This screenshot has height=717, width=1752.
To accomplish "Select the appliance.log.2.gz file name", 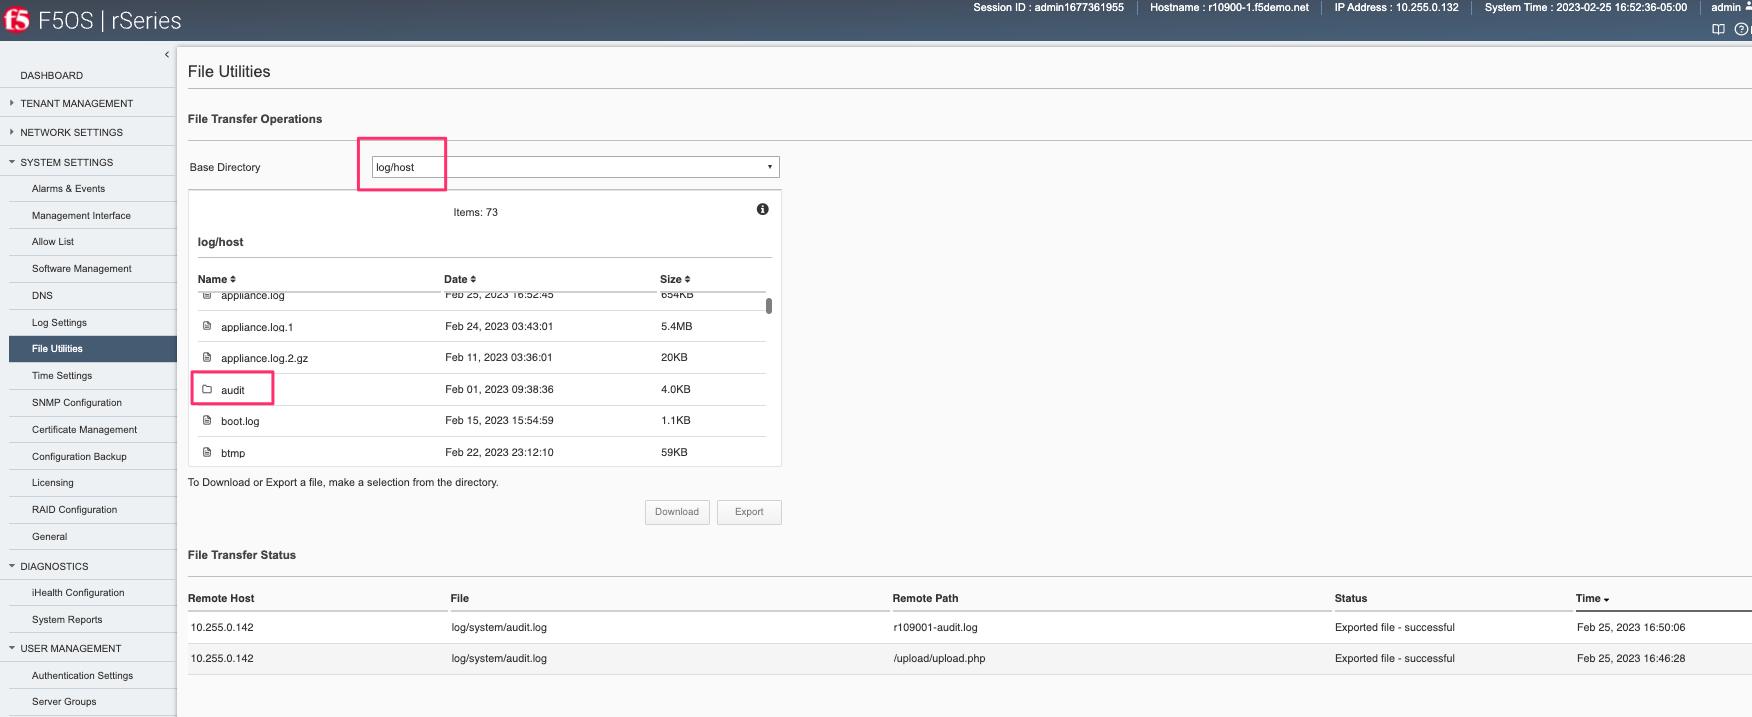I will (x=264, y=358).
